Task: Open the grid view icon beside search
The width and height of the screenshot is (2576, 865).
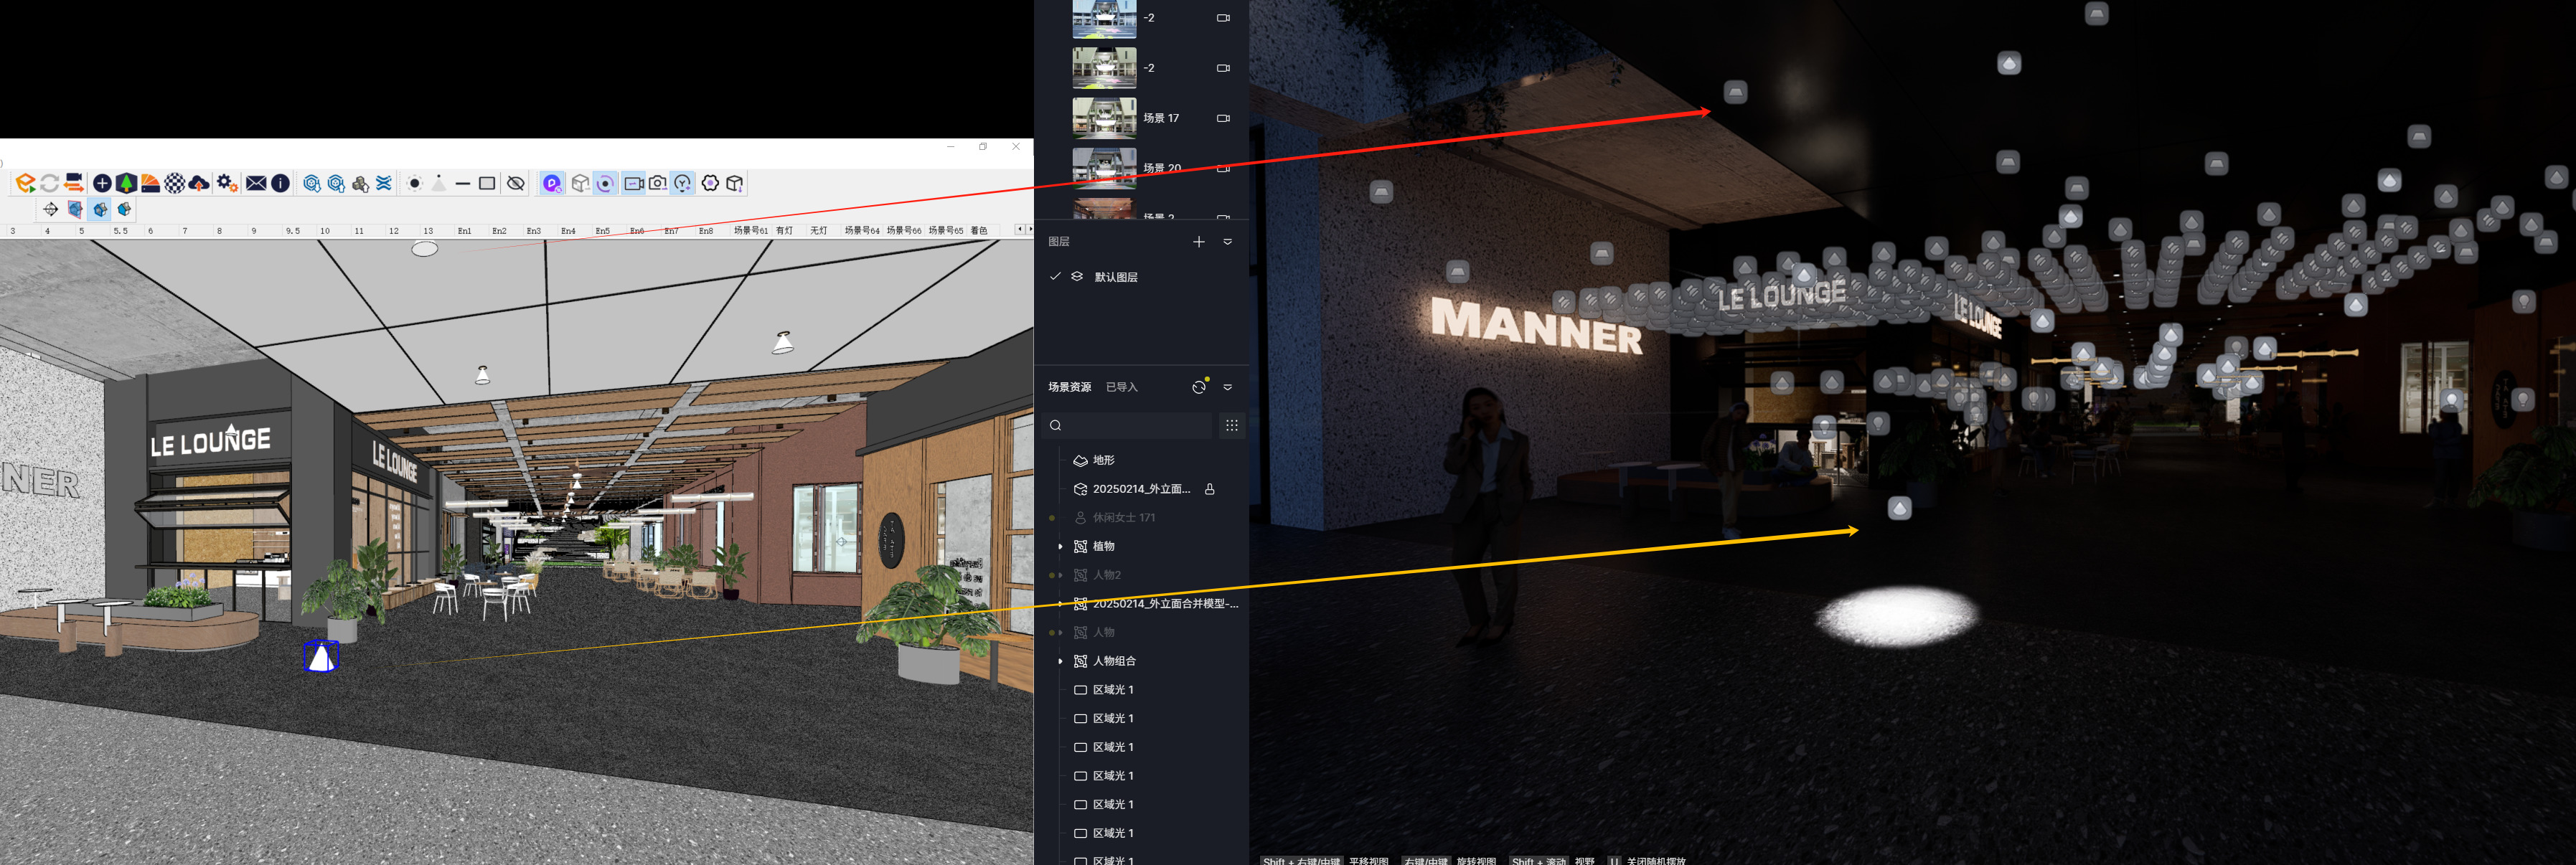Action: [x=1231, y=426]
